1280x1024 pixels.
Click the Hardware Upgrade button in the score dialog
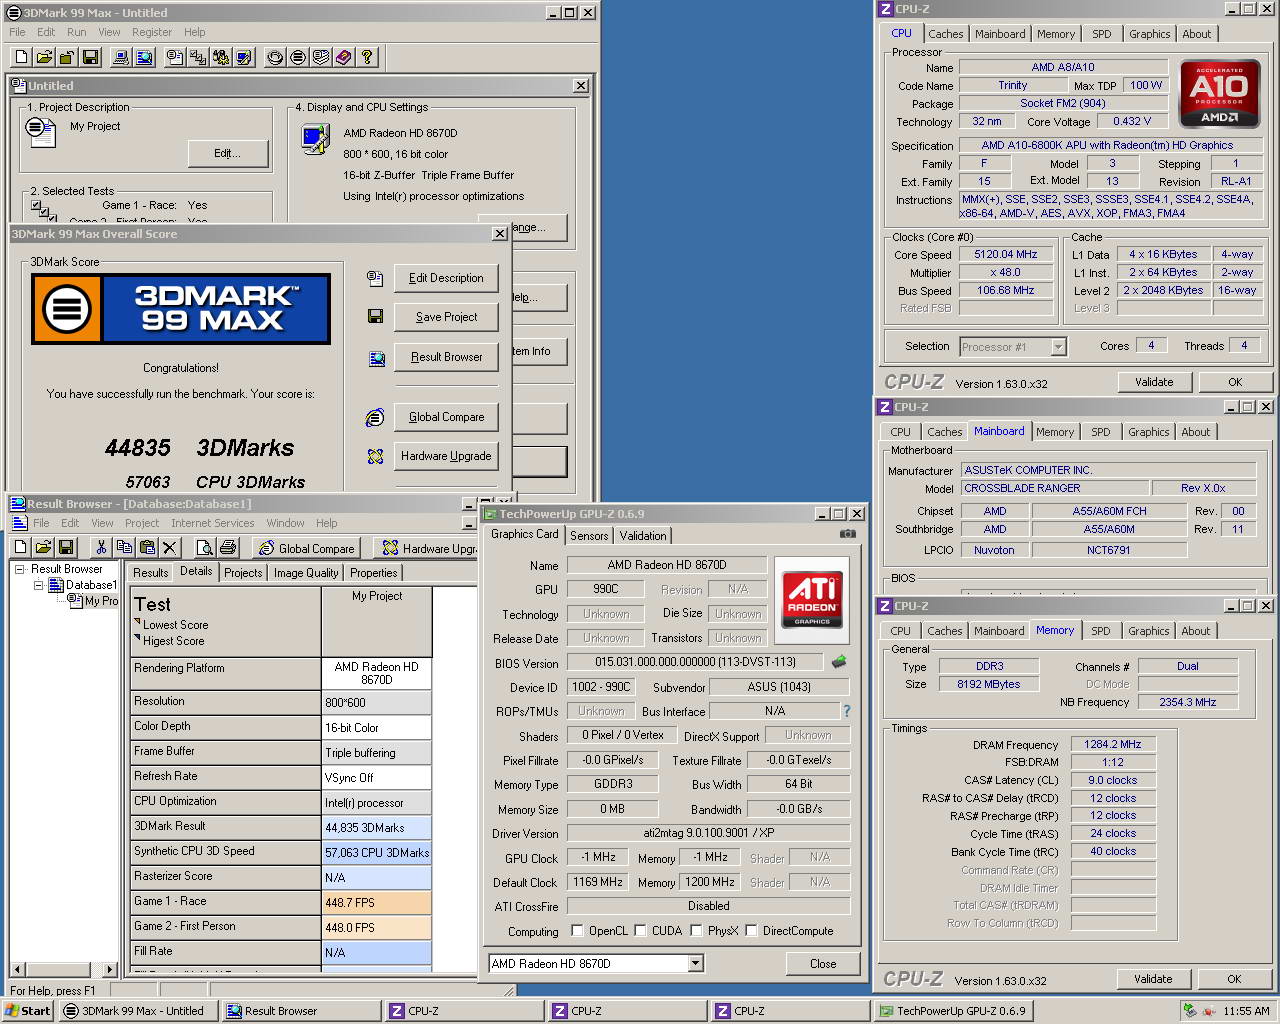[x=446, y=456]
